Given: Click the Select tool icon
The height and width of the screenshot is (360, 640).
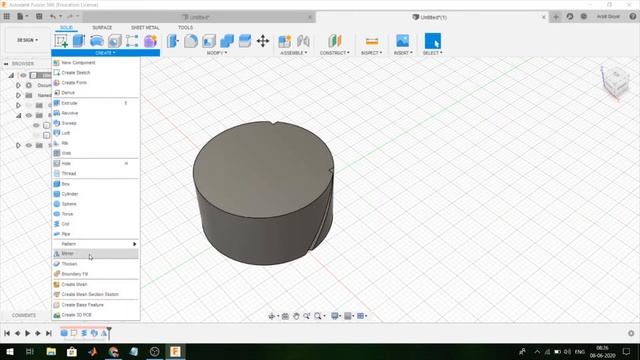Looking at the screenshot, I should (x=433, y=41).
